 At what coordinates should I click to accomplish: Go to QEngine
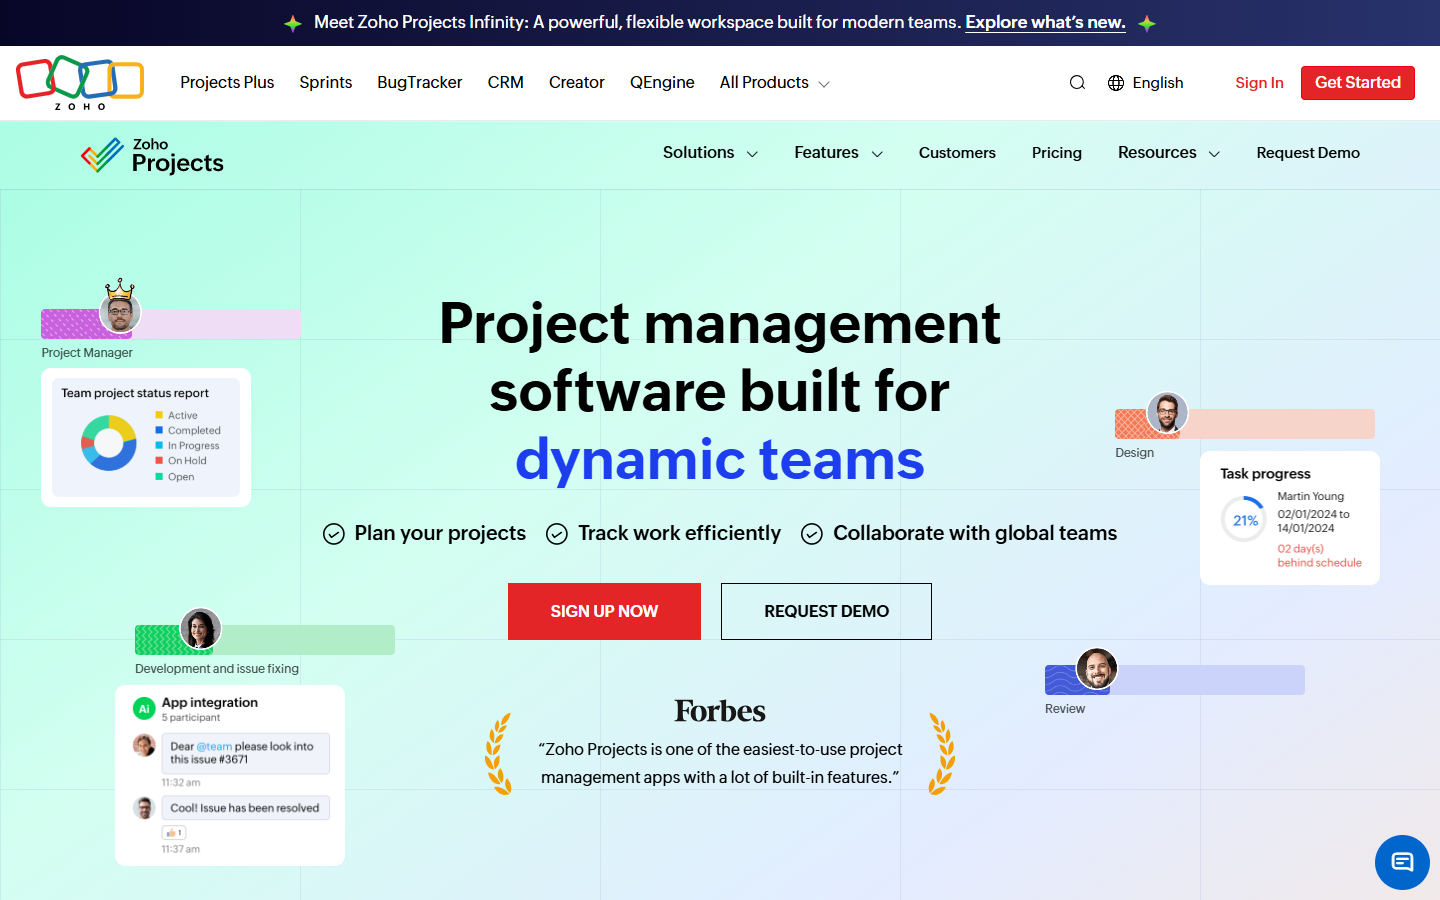click(x=662, y=83)
